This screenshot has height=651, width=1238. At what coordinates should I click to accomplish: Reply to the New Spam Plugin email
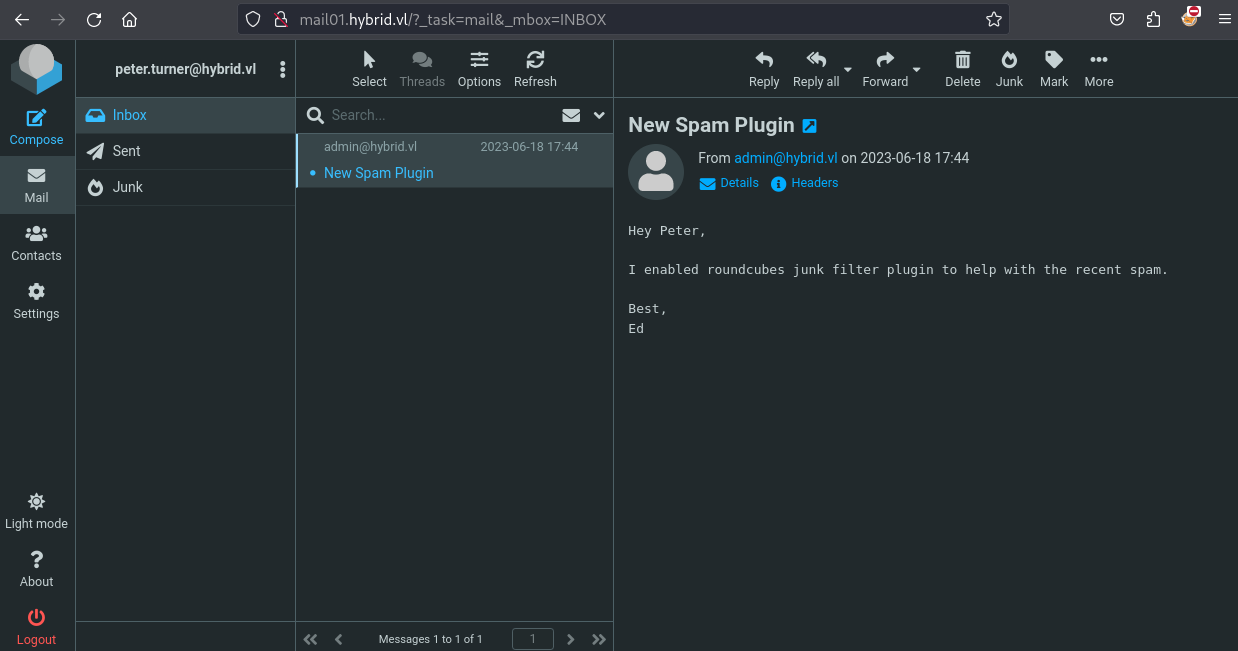pos(764,69)
